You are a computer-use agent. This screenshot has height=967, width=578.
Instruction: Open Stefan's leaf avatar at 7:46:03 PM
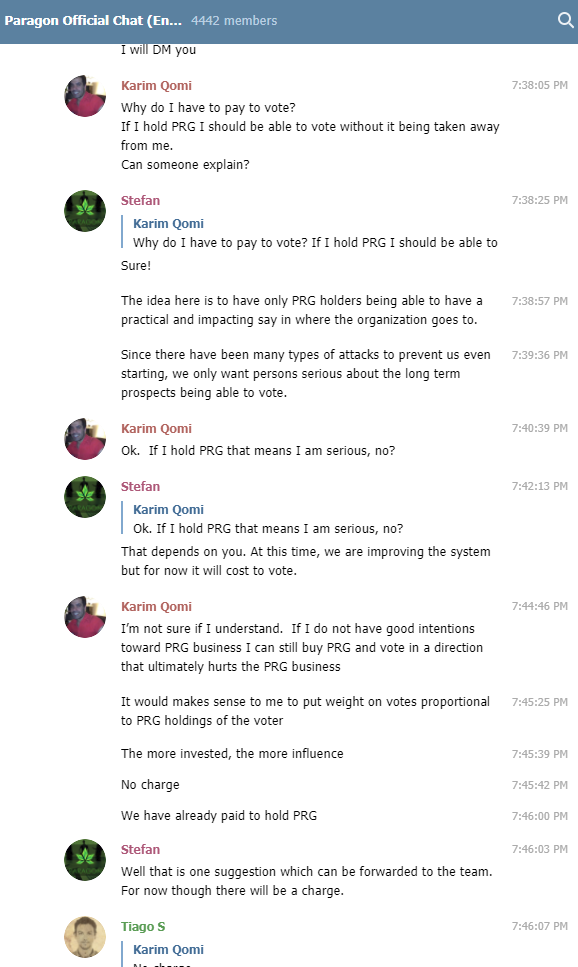(85, 860)
